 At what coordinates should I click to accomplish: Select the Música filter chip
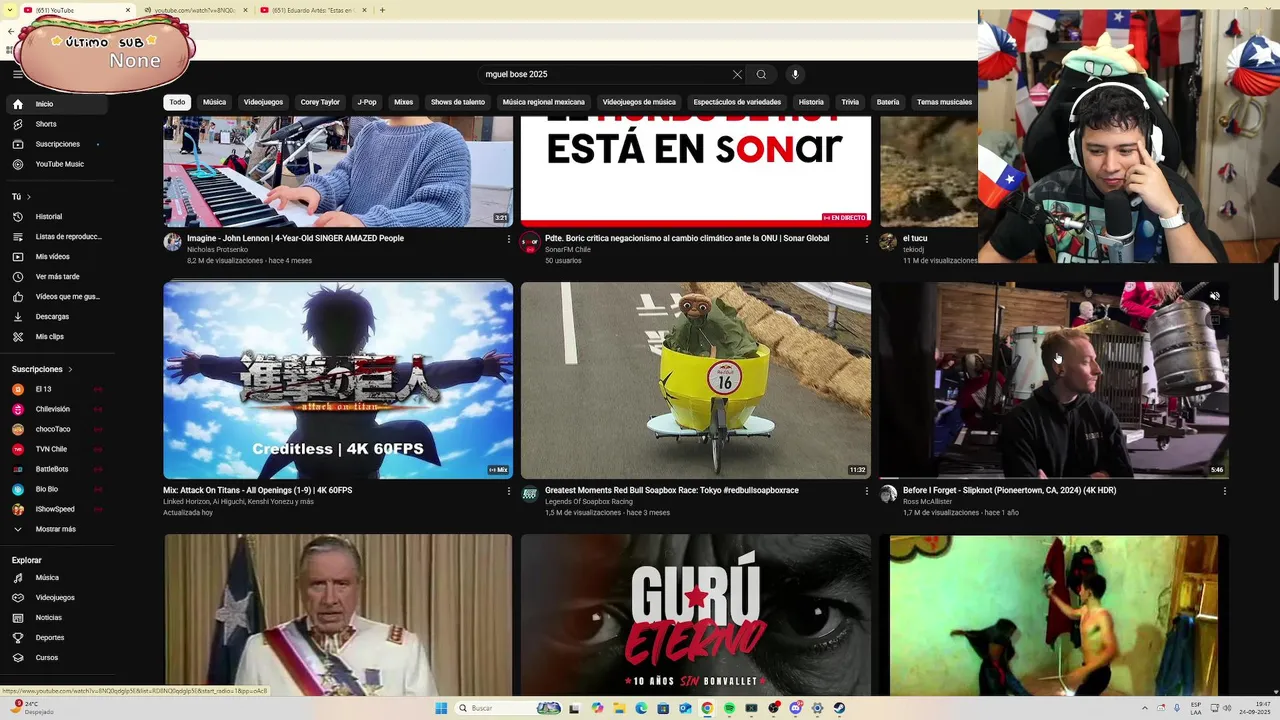[214, 102]
